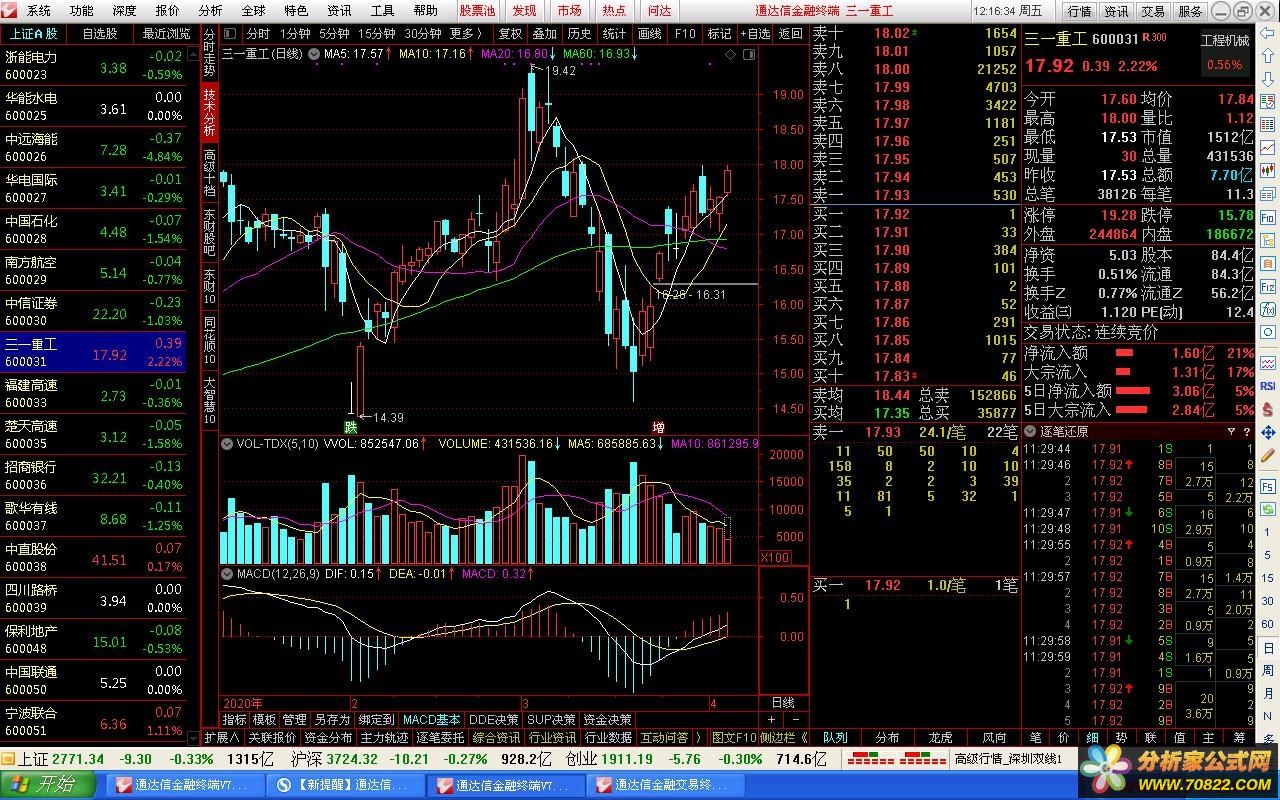The image size is (1280, 800).
Task: Switch to the 自选股 tab
Action: [x=99, y=33]
